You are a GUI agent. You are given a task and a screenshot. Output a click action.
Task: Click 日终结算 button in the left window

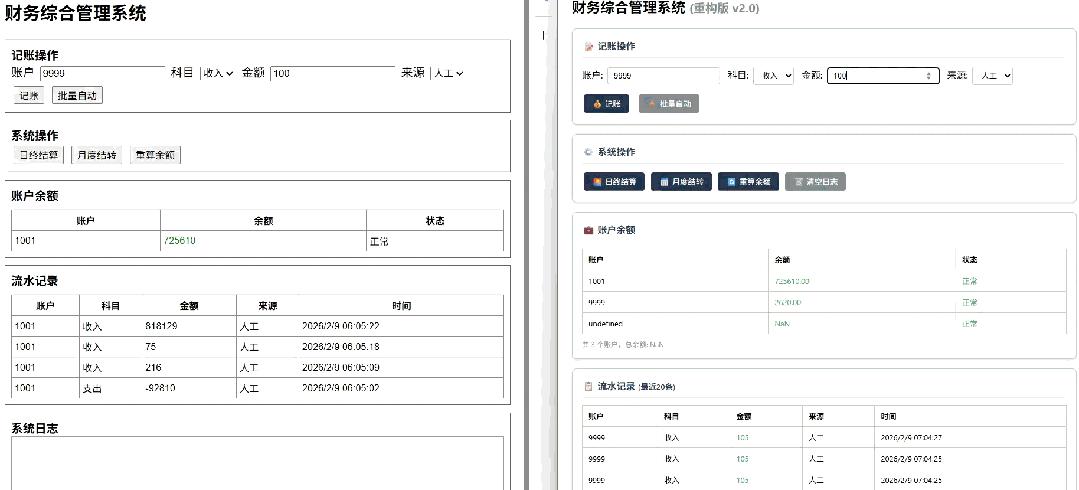[x=39, y=155]
